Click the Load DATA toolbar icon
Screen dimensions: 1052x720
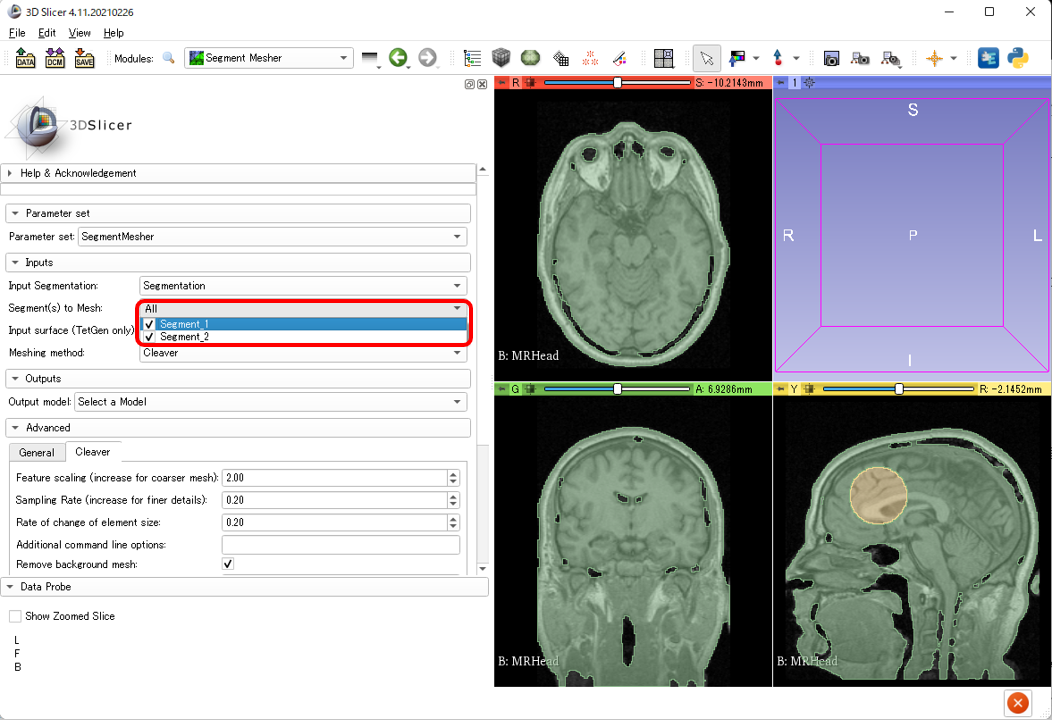[25, 59]
